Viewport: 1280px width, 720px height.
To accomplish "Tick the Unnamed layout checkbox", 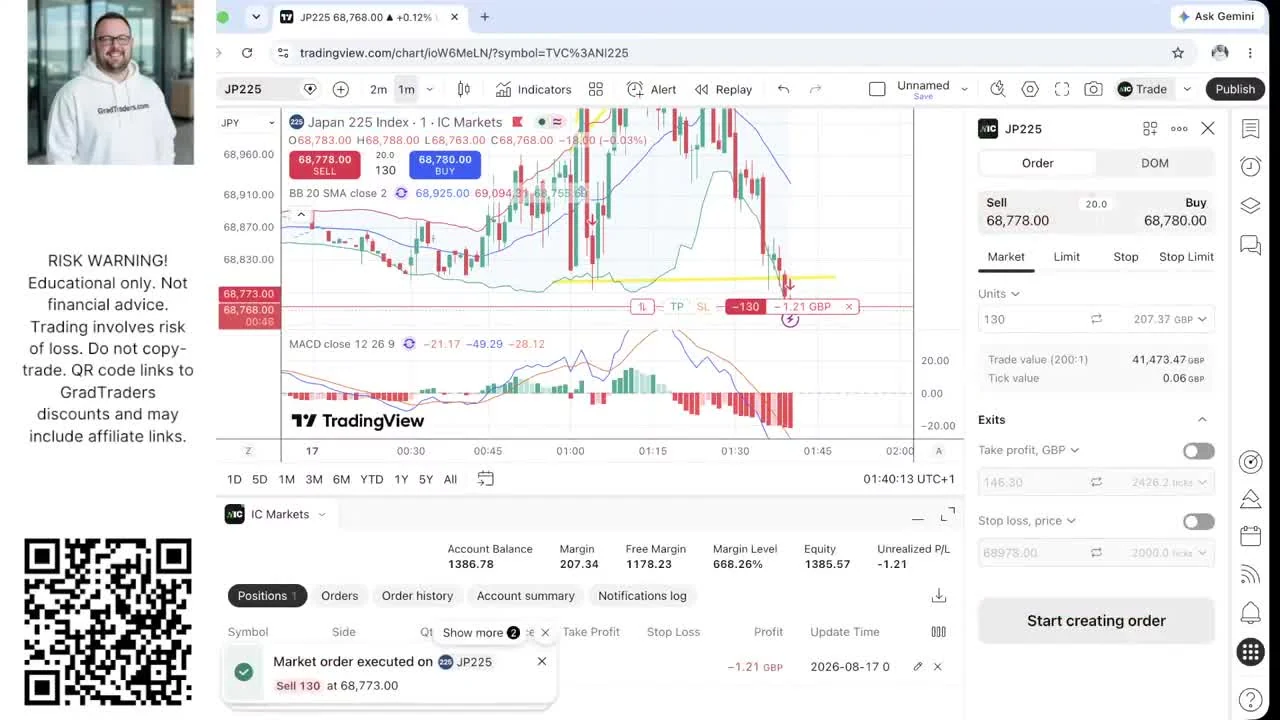I will tap(877, 89).
